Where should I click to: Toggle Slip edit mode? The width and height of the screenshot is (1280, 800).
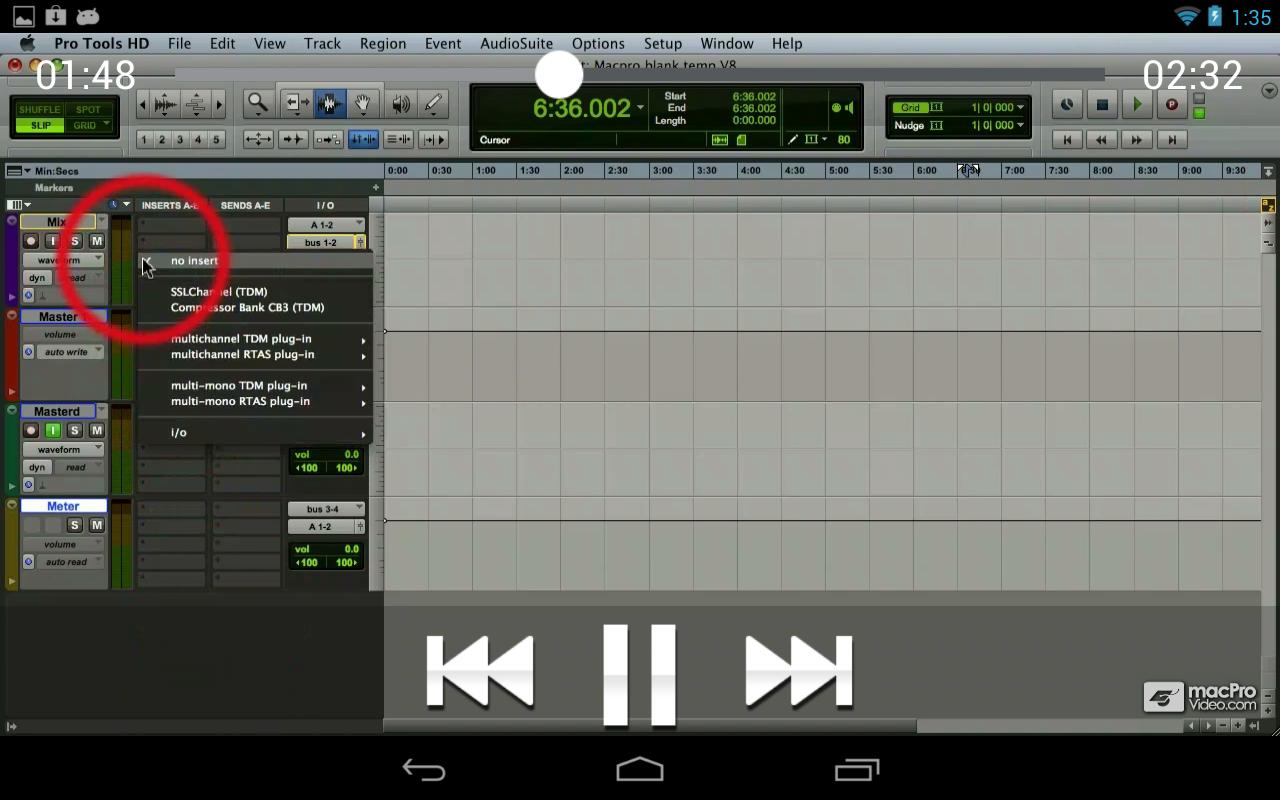click(40, 125)
